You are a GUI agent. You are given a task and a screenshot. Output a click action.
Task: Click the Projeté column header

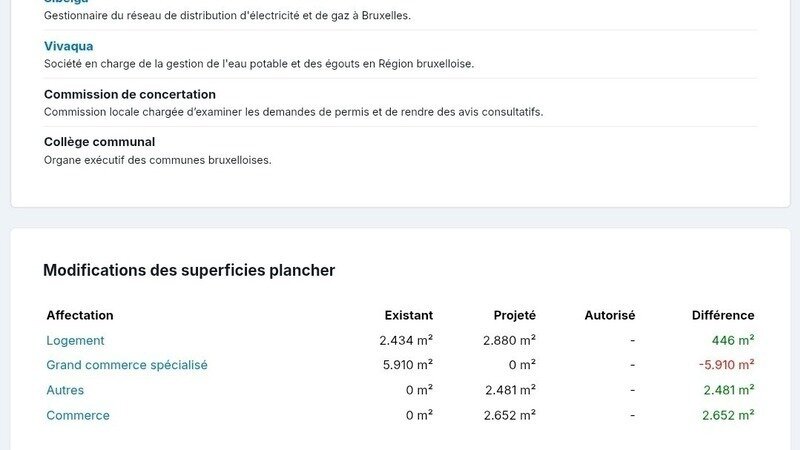(x=514, y=315)
